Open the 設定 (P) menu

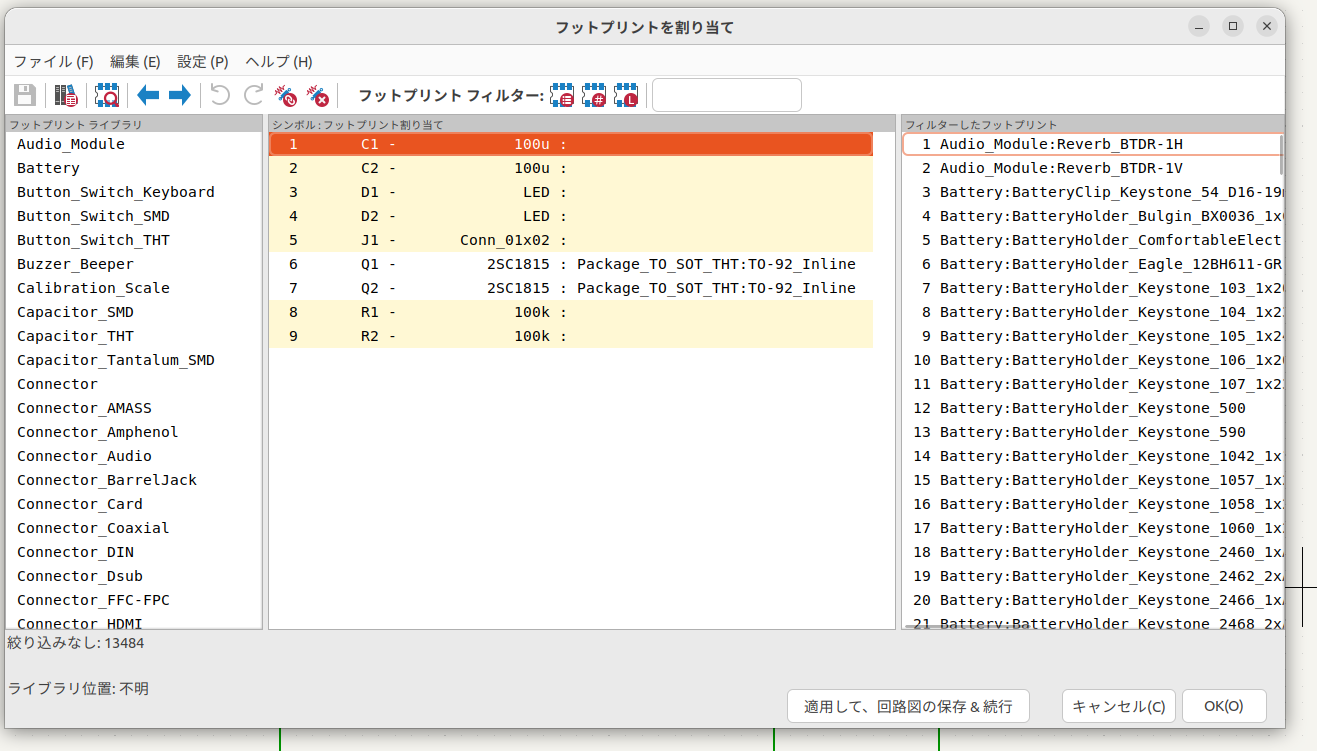tap(203, 62)
